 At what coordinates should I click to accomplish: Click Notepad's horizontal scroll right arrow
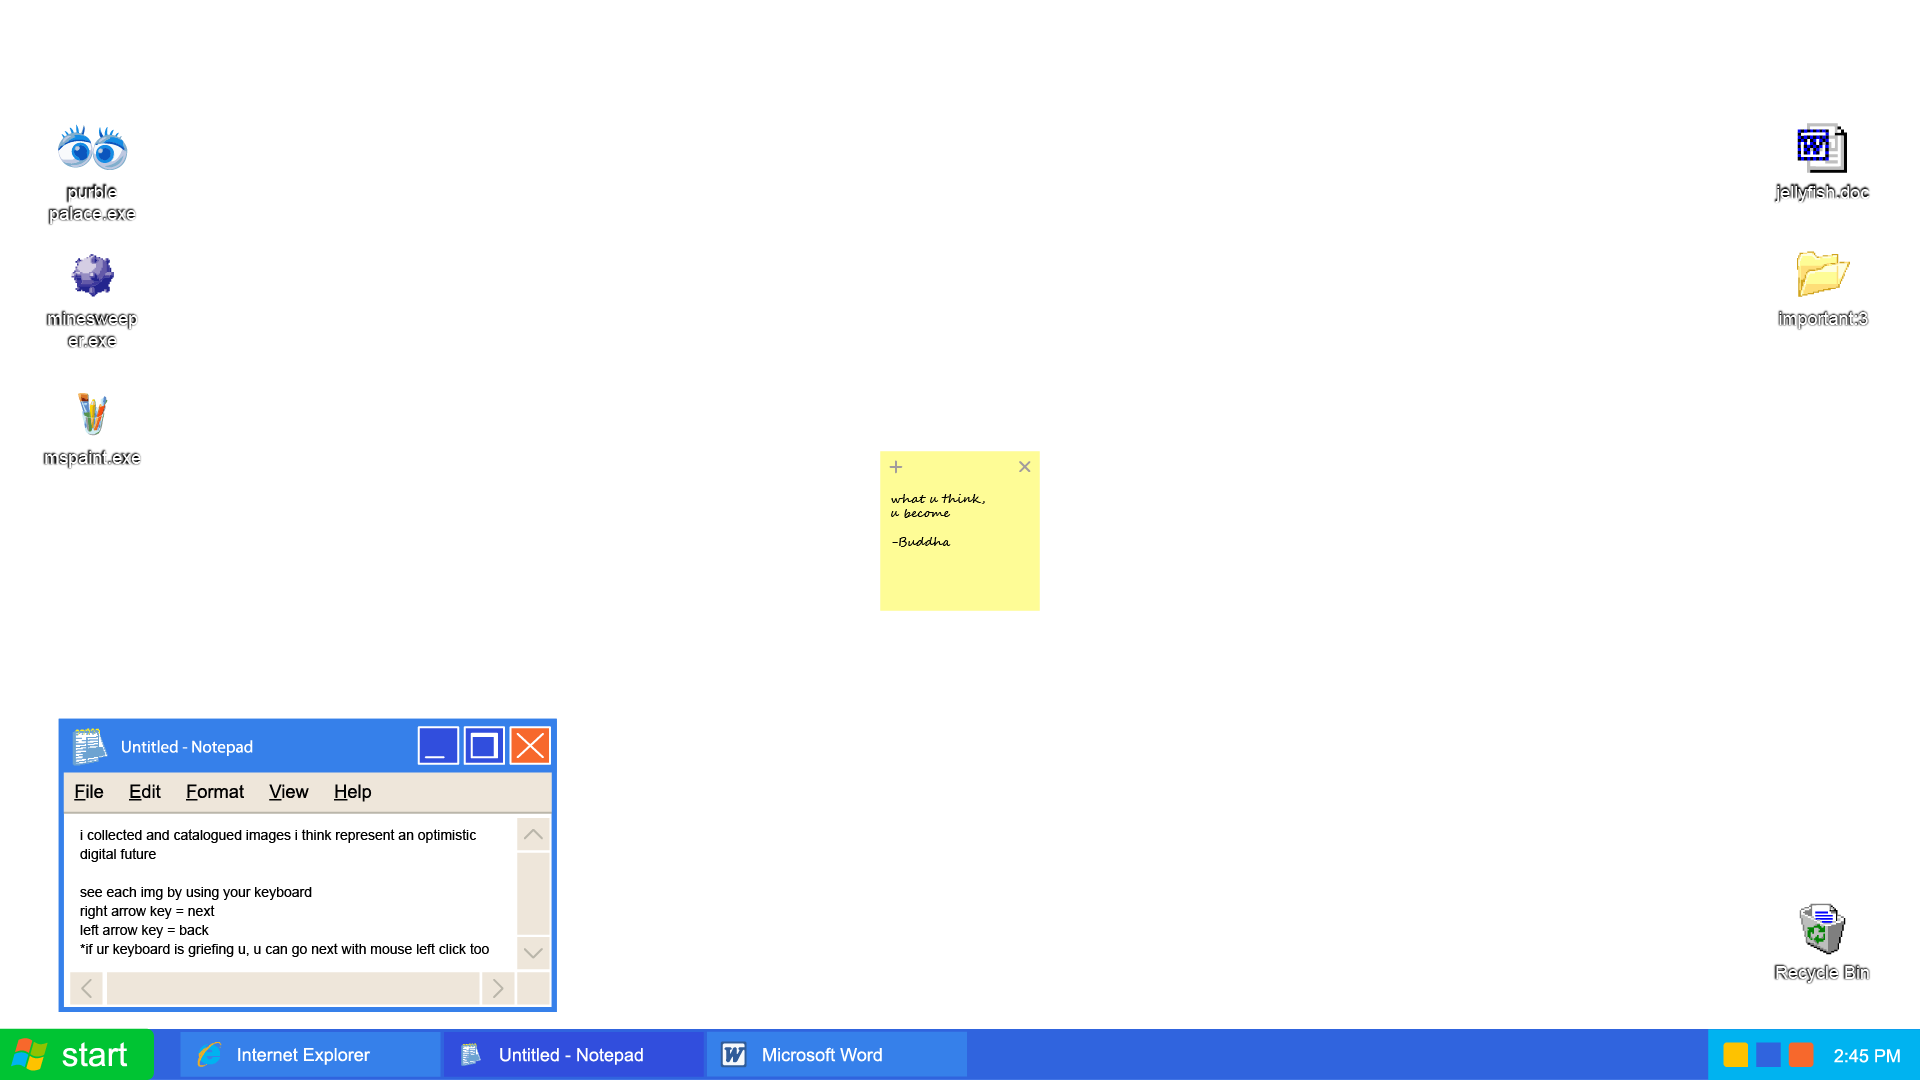(x=497, y=988)
